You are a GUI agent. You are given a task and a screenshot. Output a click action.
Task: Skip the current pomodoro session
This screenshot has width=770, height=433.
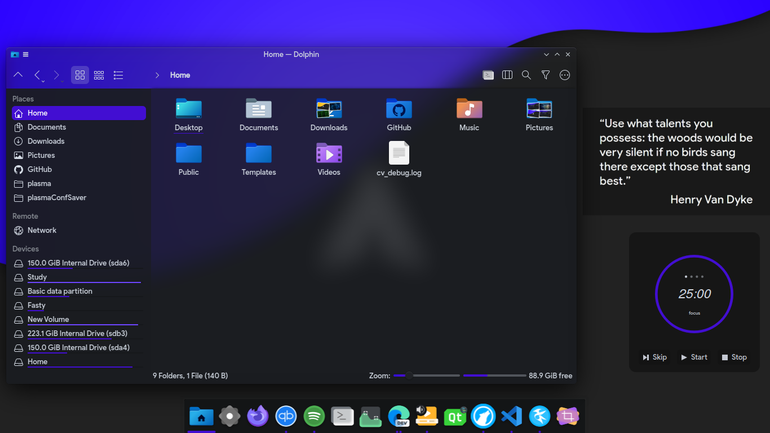(x=655, y=357)
